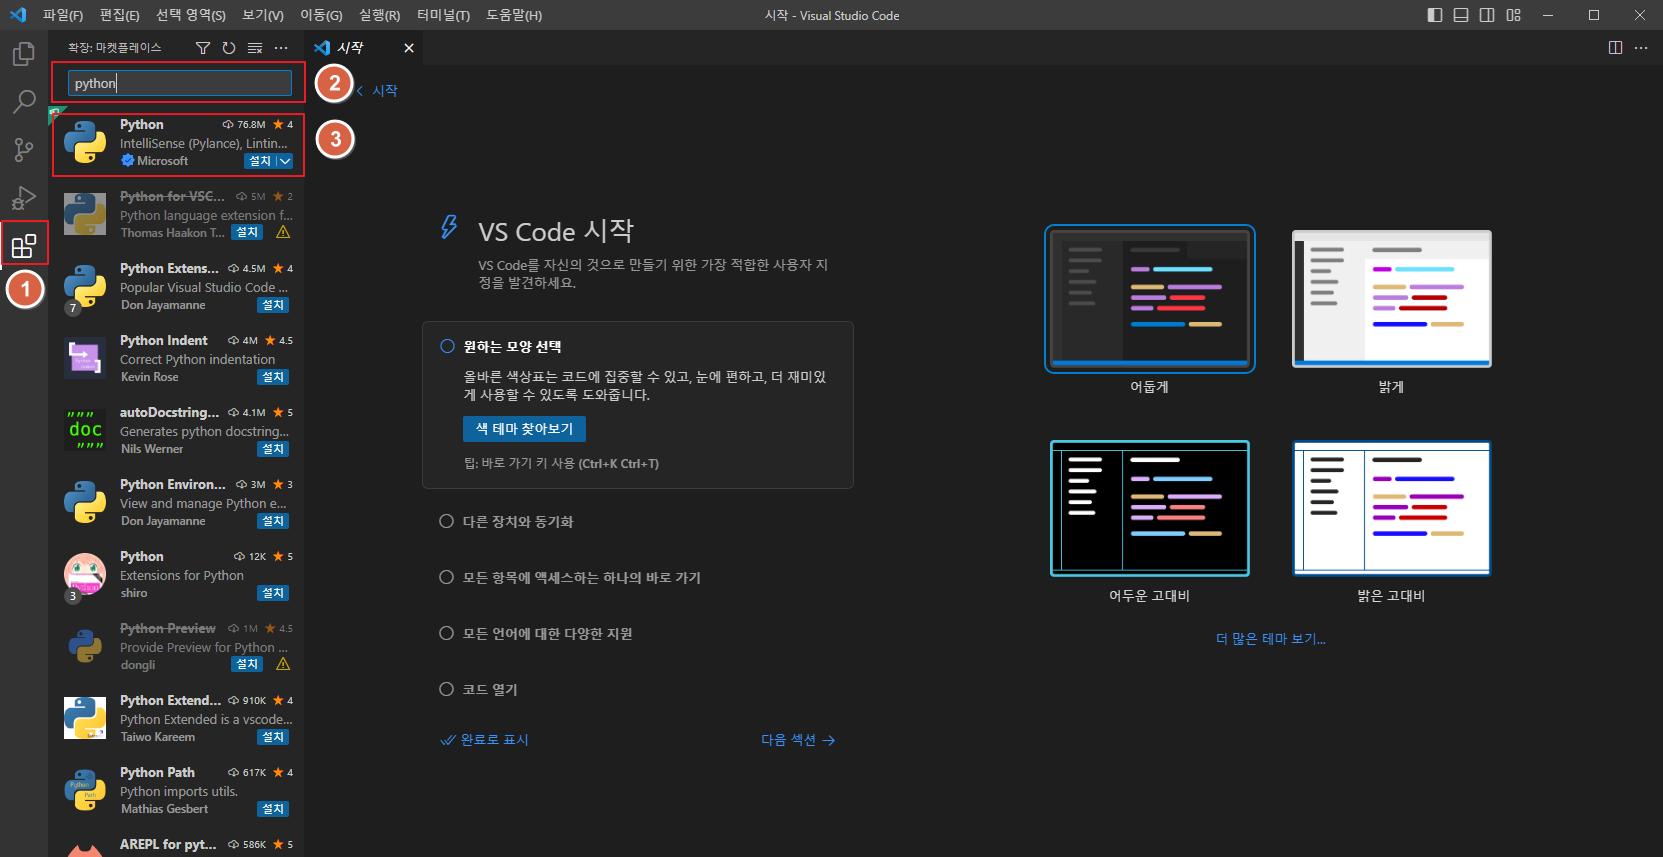Image resolution: width=1663 pixels, height=857 pixels.
Task: Open editor more actions ellipsis
Action: tap(1641, 48)
